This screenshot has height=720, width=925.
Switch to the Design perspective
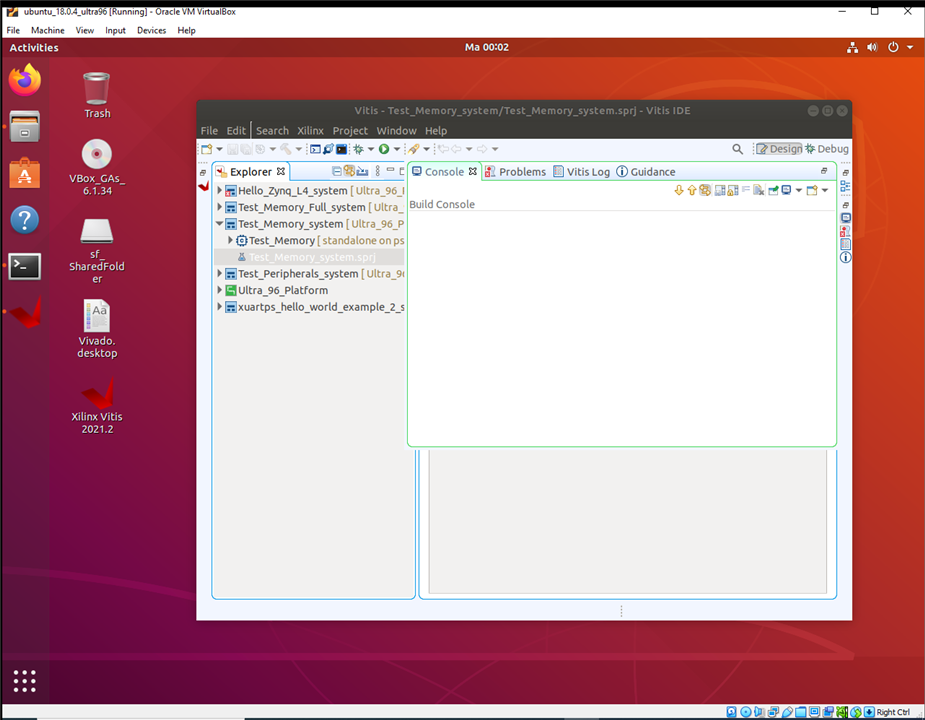pos(779,149)
